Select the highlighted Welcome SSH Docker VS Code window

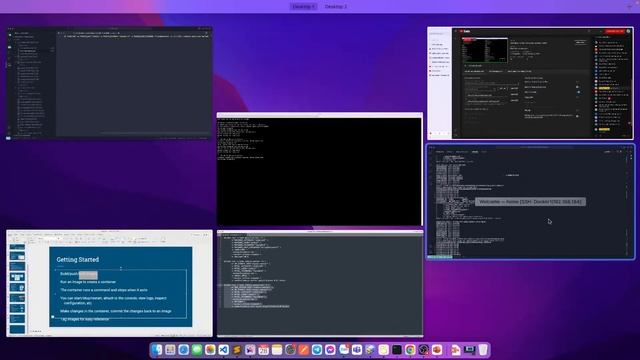pyautogui.click(x=531, y=202)
